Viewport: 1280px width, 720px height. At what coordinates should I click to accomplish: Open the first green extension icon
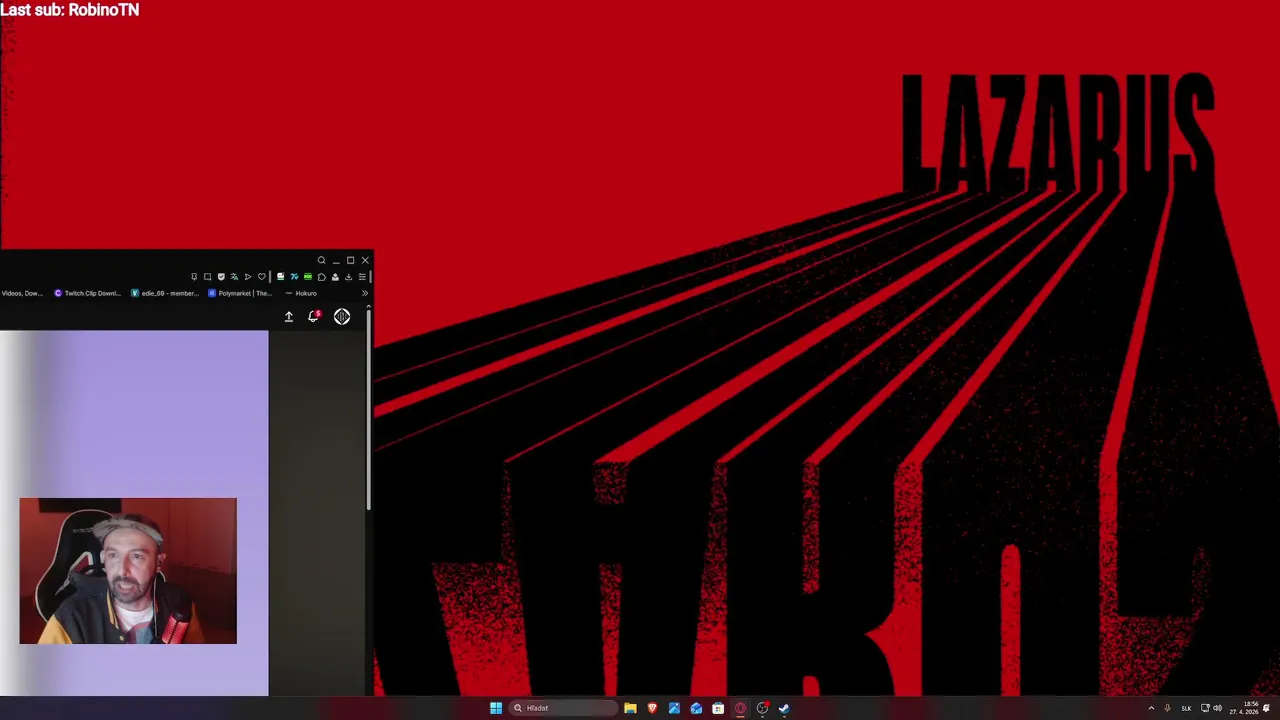(280, 277)
